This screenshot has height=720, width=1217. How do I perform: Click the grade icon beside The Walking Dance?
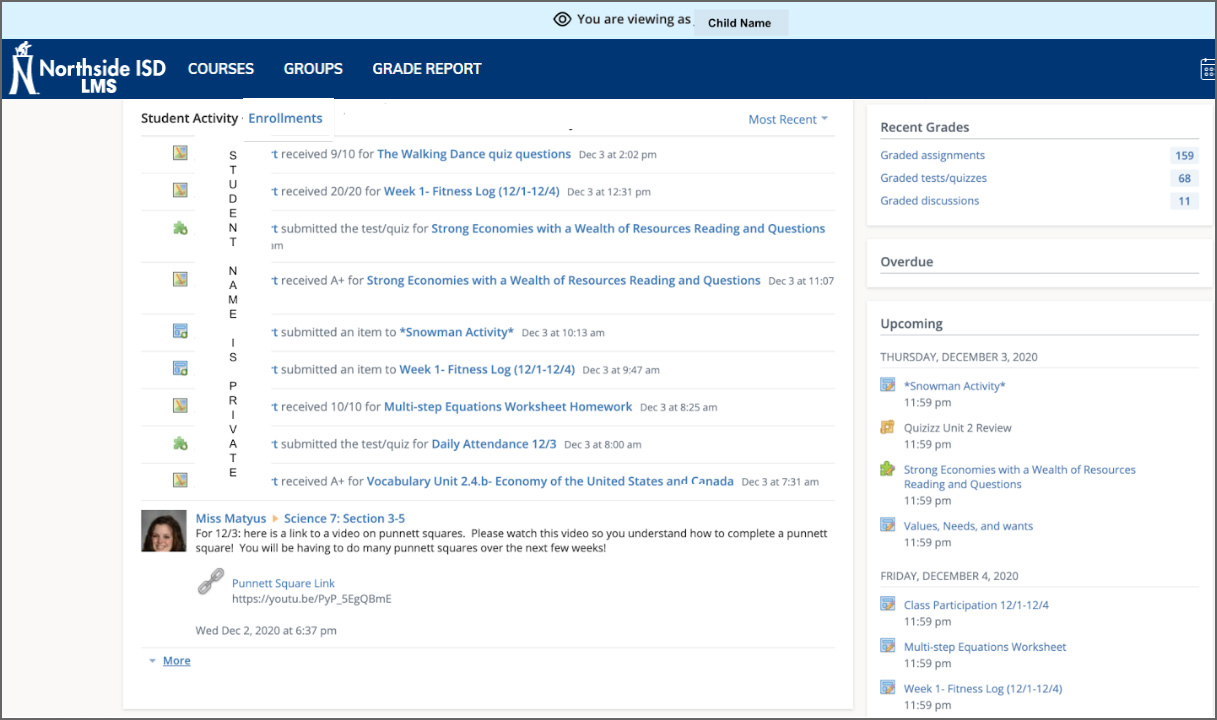pos(180,153)
